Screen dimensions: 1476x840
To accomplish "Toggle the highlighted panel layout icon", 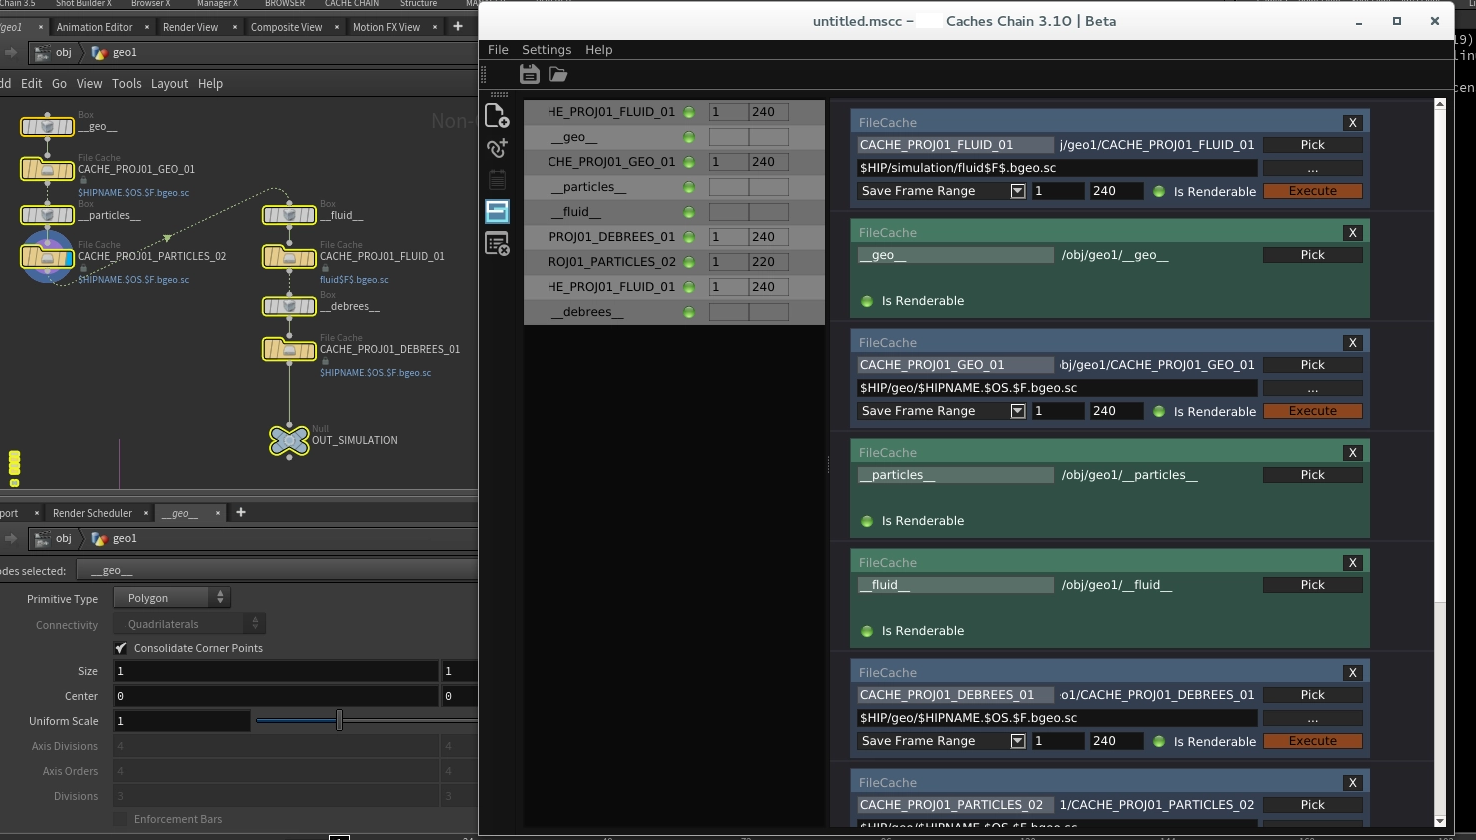I will [497, 211].
